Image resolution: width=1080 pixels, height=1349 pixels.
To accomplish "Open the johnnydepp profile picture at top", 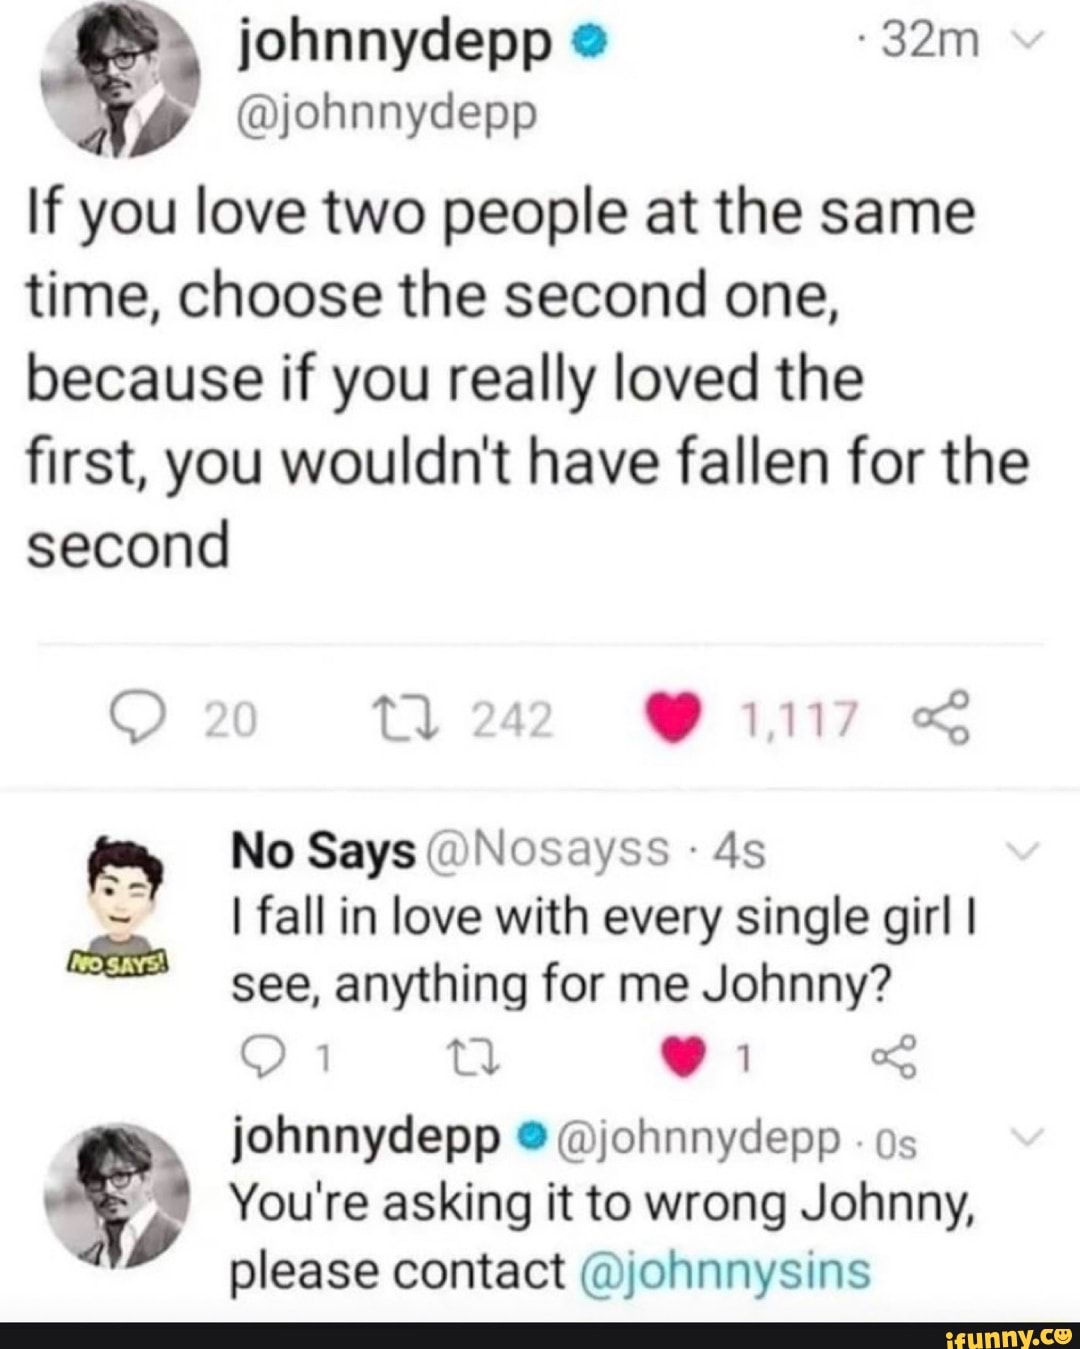I will click(x=118, y=93).
